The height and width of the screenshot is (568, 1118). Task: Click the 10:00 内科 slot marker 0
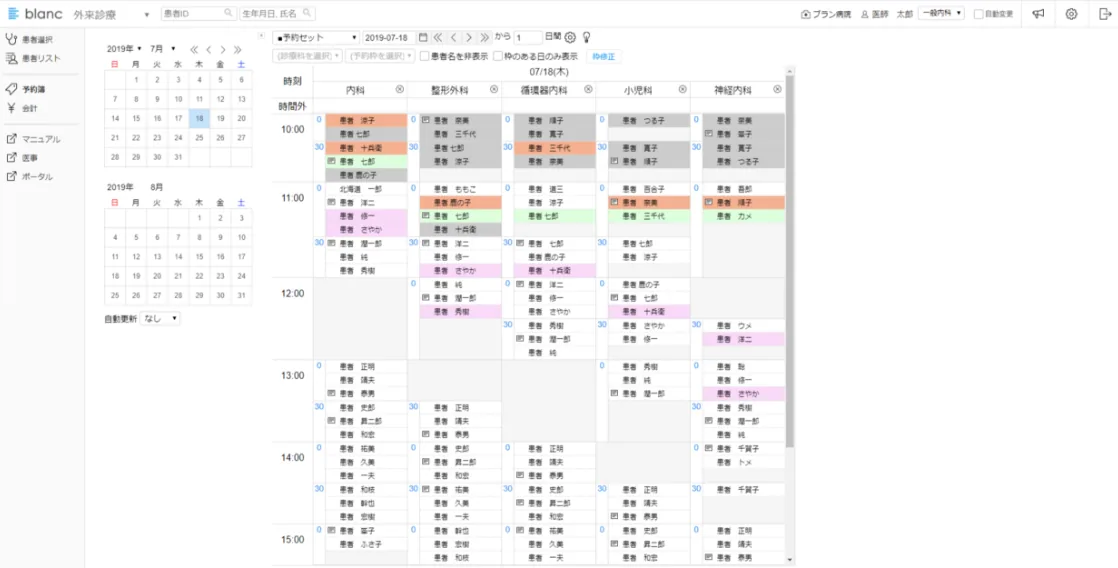point(319,119)
